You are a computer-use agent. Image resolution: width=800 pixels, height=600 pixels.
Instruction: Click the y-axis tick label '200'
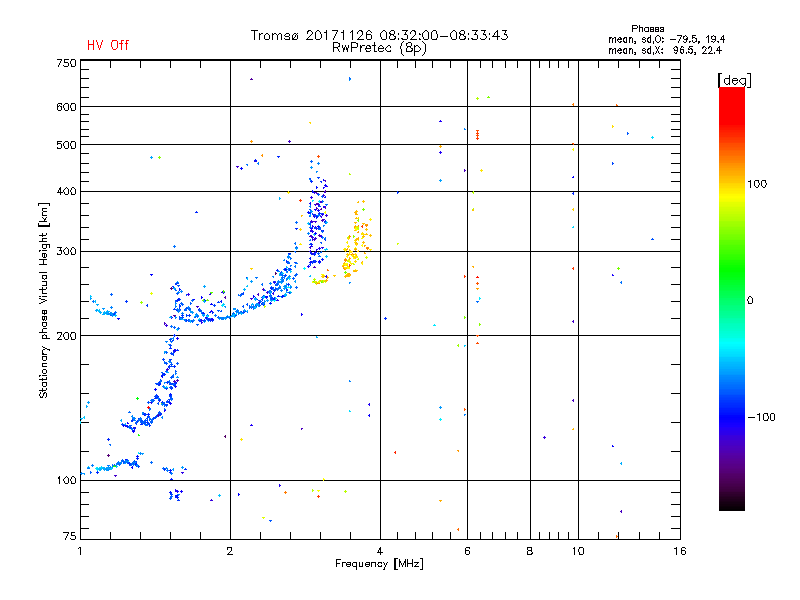(66, 336)
